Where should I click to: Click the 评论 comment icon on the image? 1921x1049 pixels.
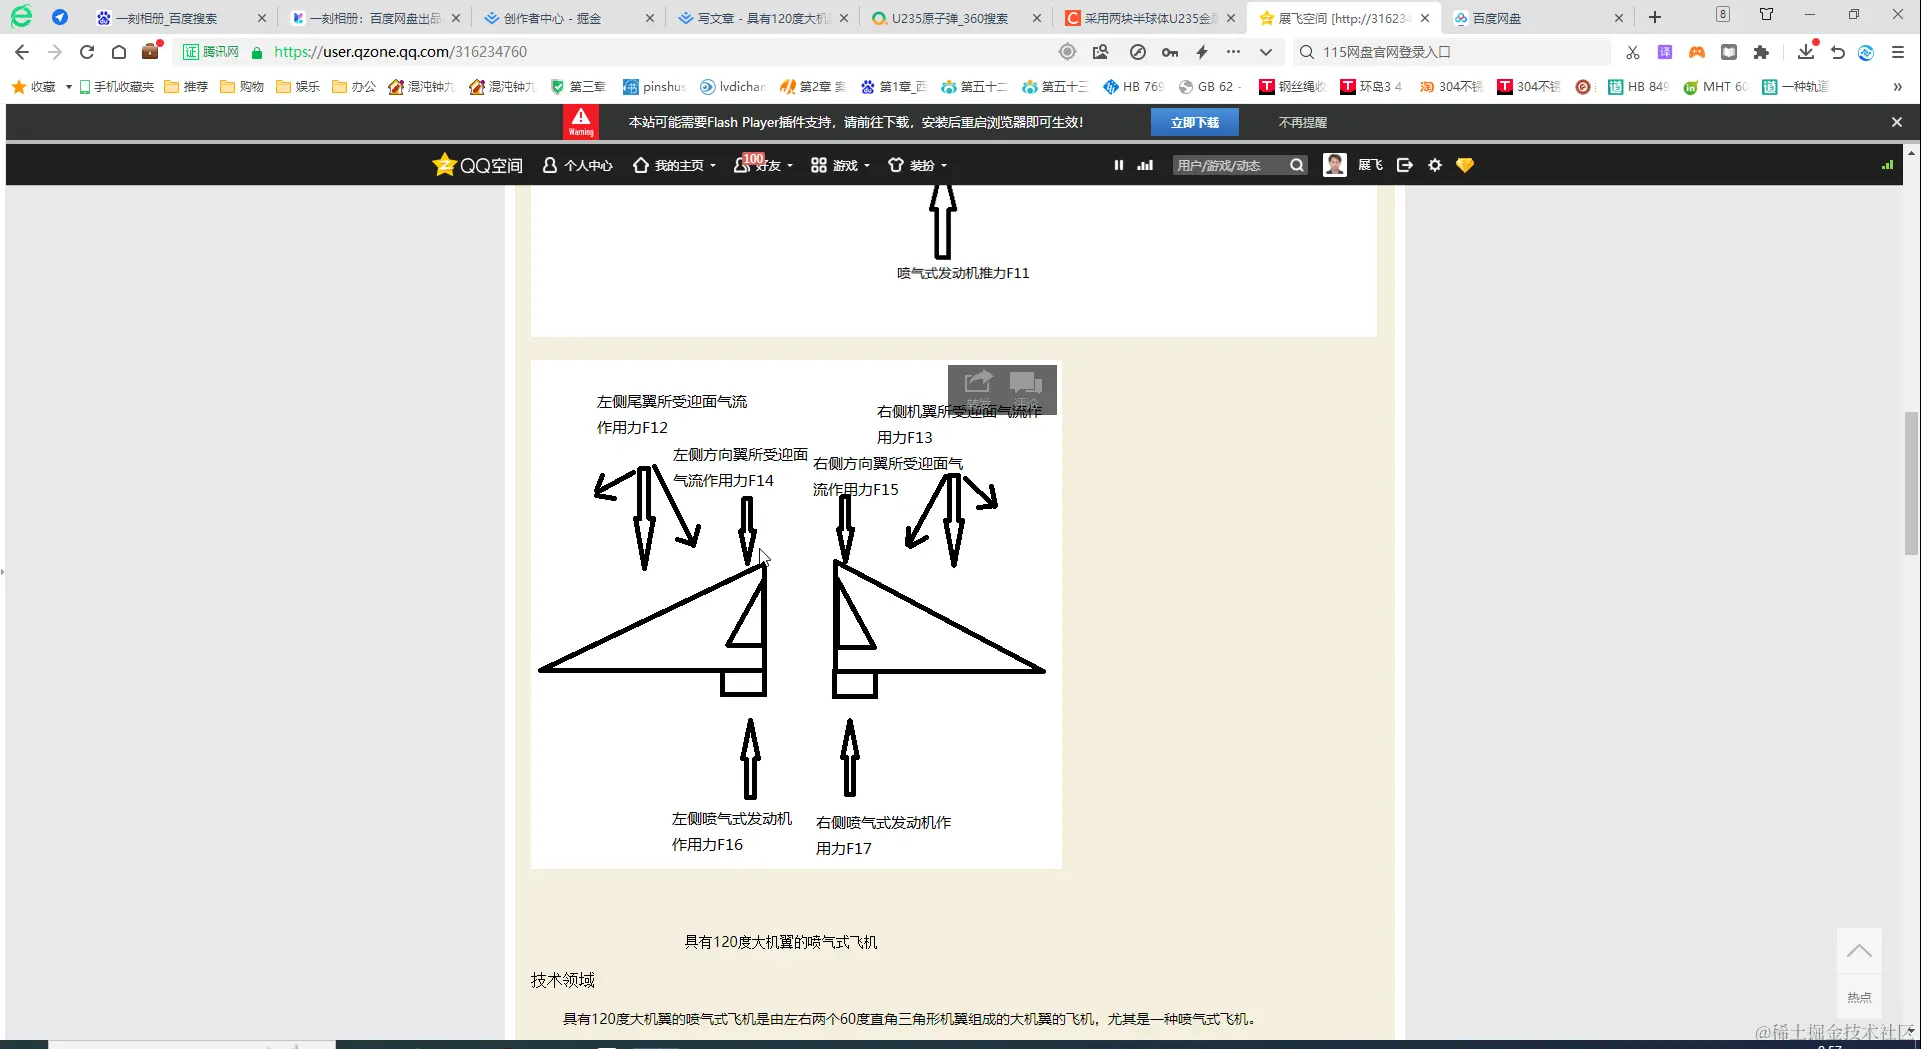click(1025, 383)
